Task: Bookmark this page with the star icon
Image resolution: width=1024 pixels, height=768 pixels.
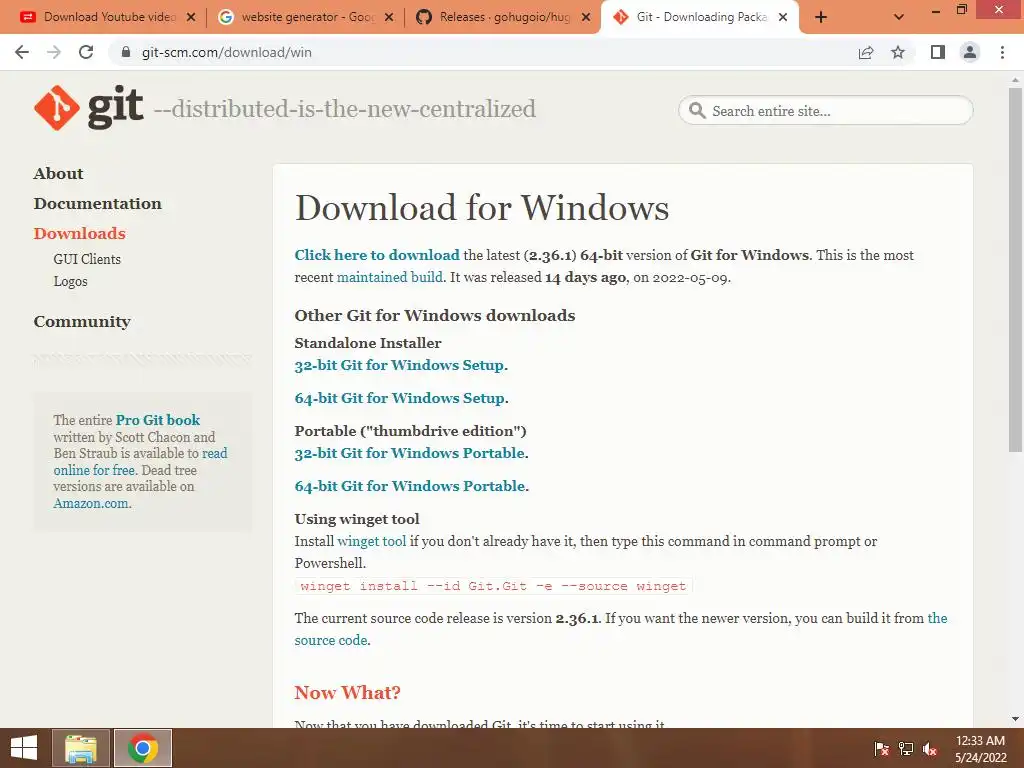Action: 898,52
